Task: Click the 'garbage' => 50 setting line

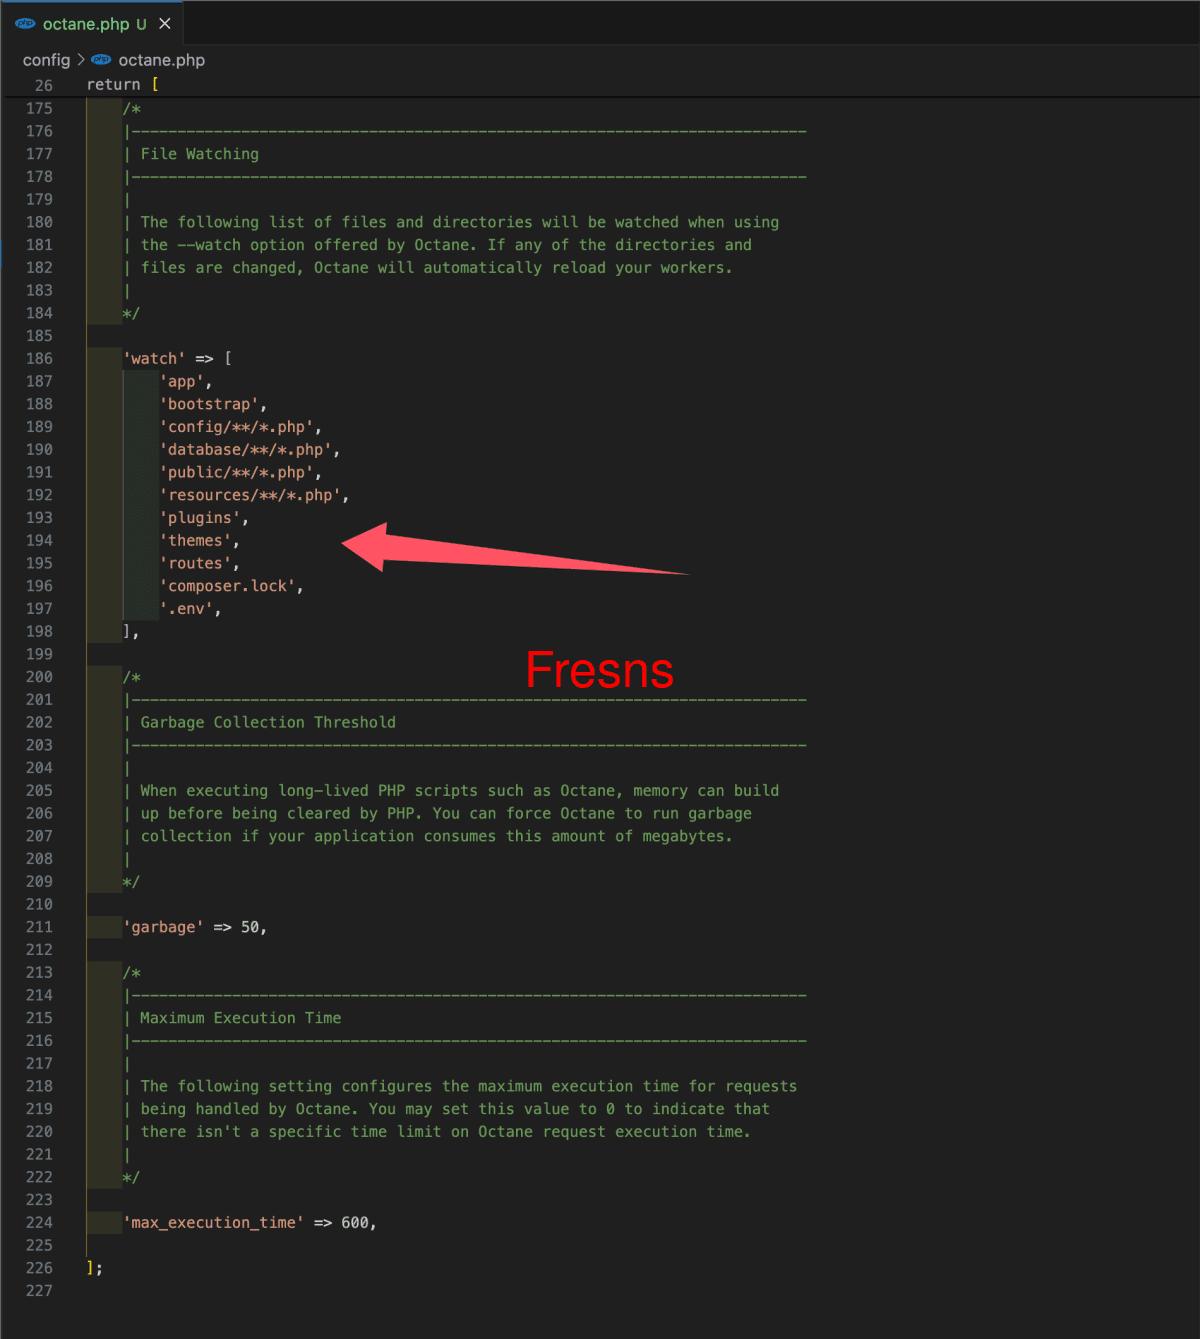Action: (195, 927)
